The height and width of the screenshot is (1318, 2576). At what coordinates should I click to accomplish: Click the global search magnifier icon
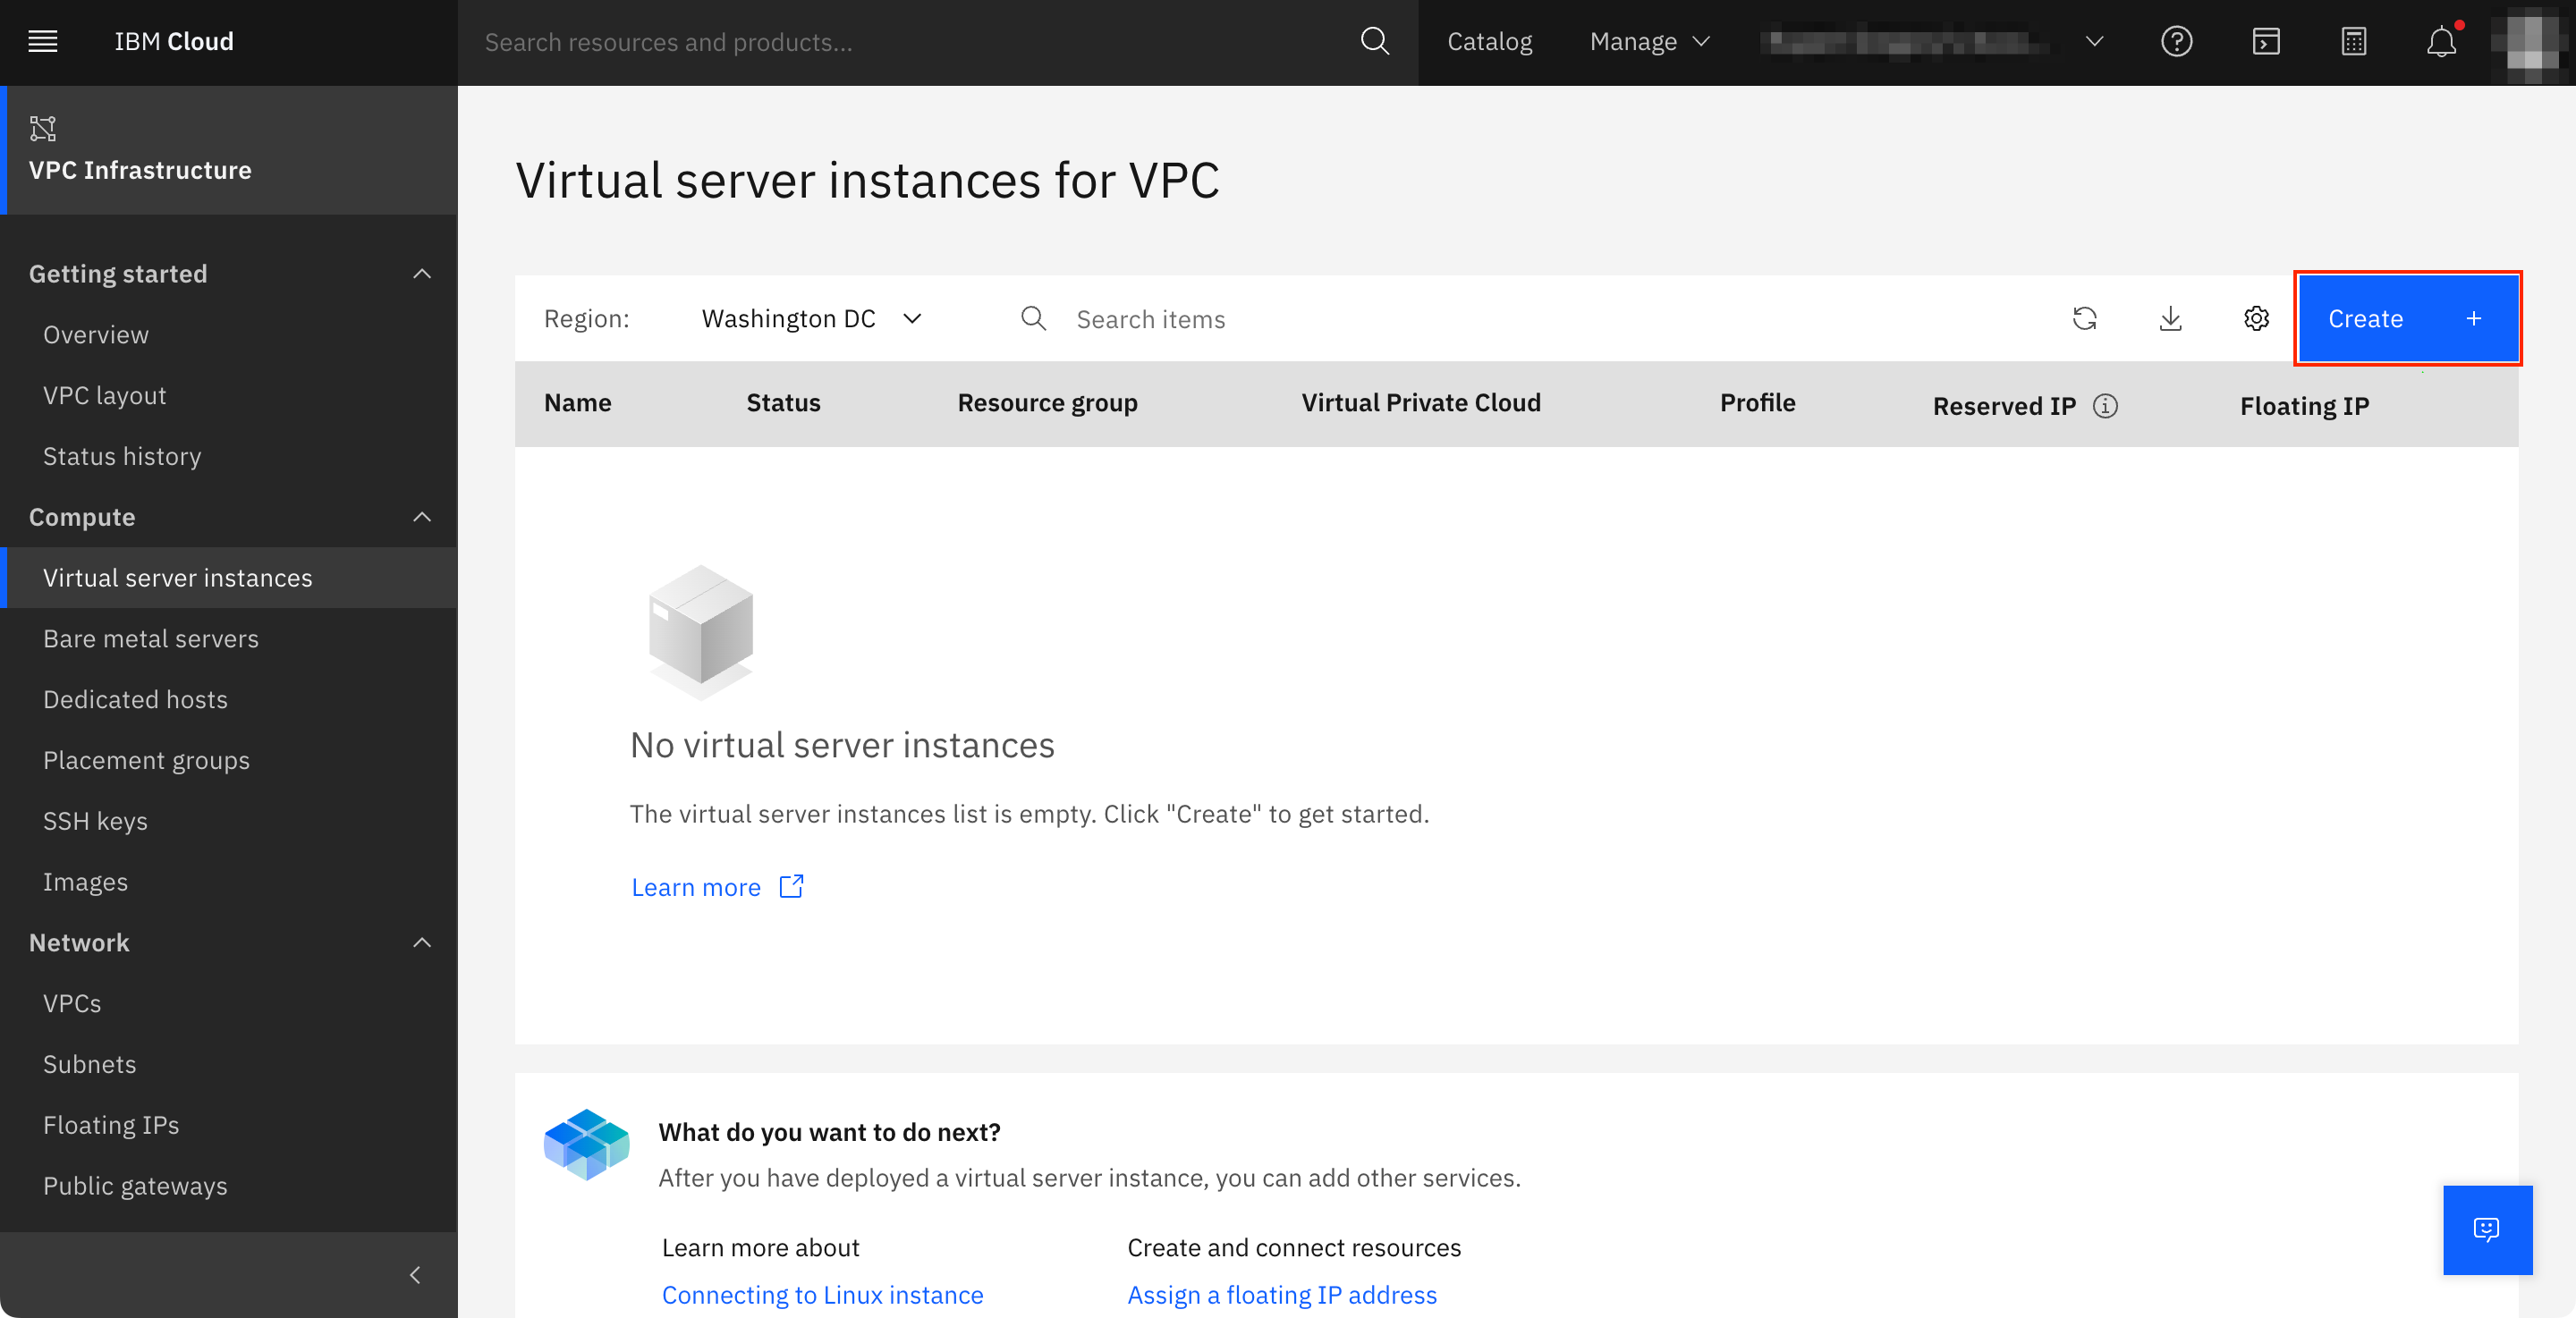[x=1375, y=41]
